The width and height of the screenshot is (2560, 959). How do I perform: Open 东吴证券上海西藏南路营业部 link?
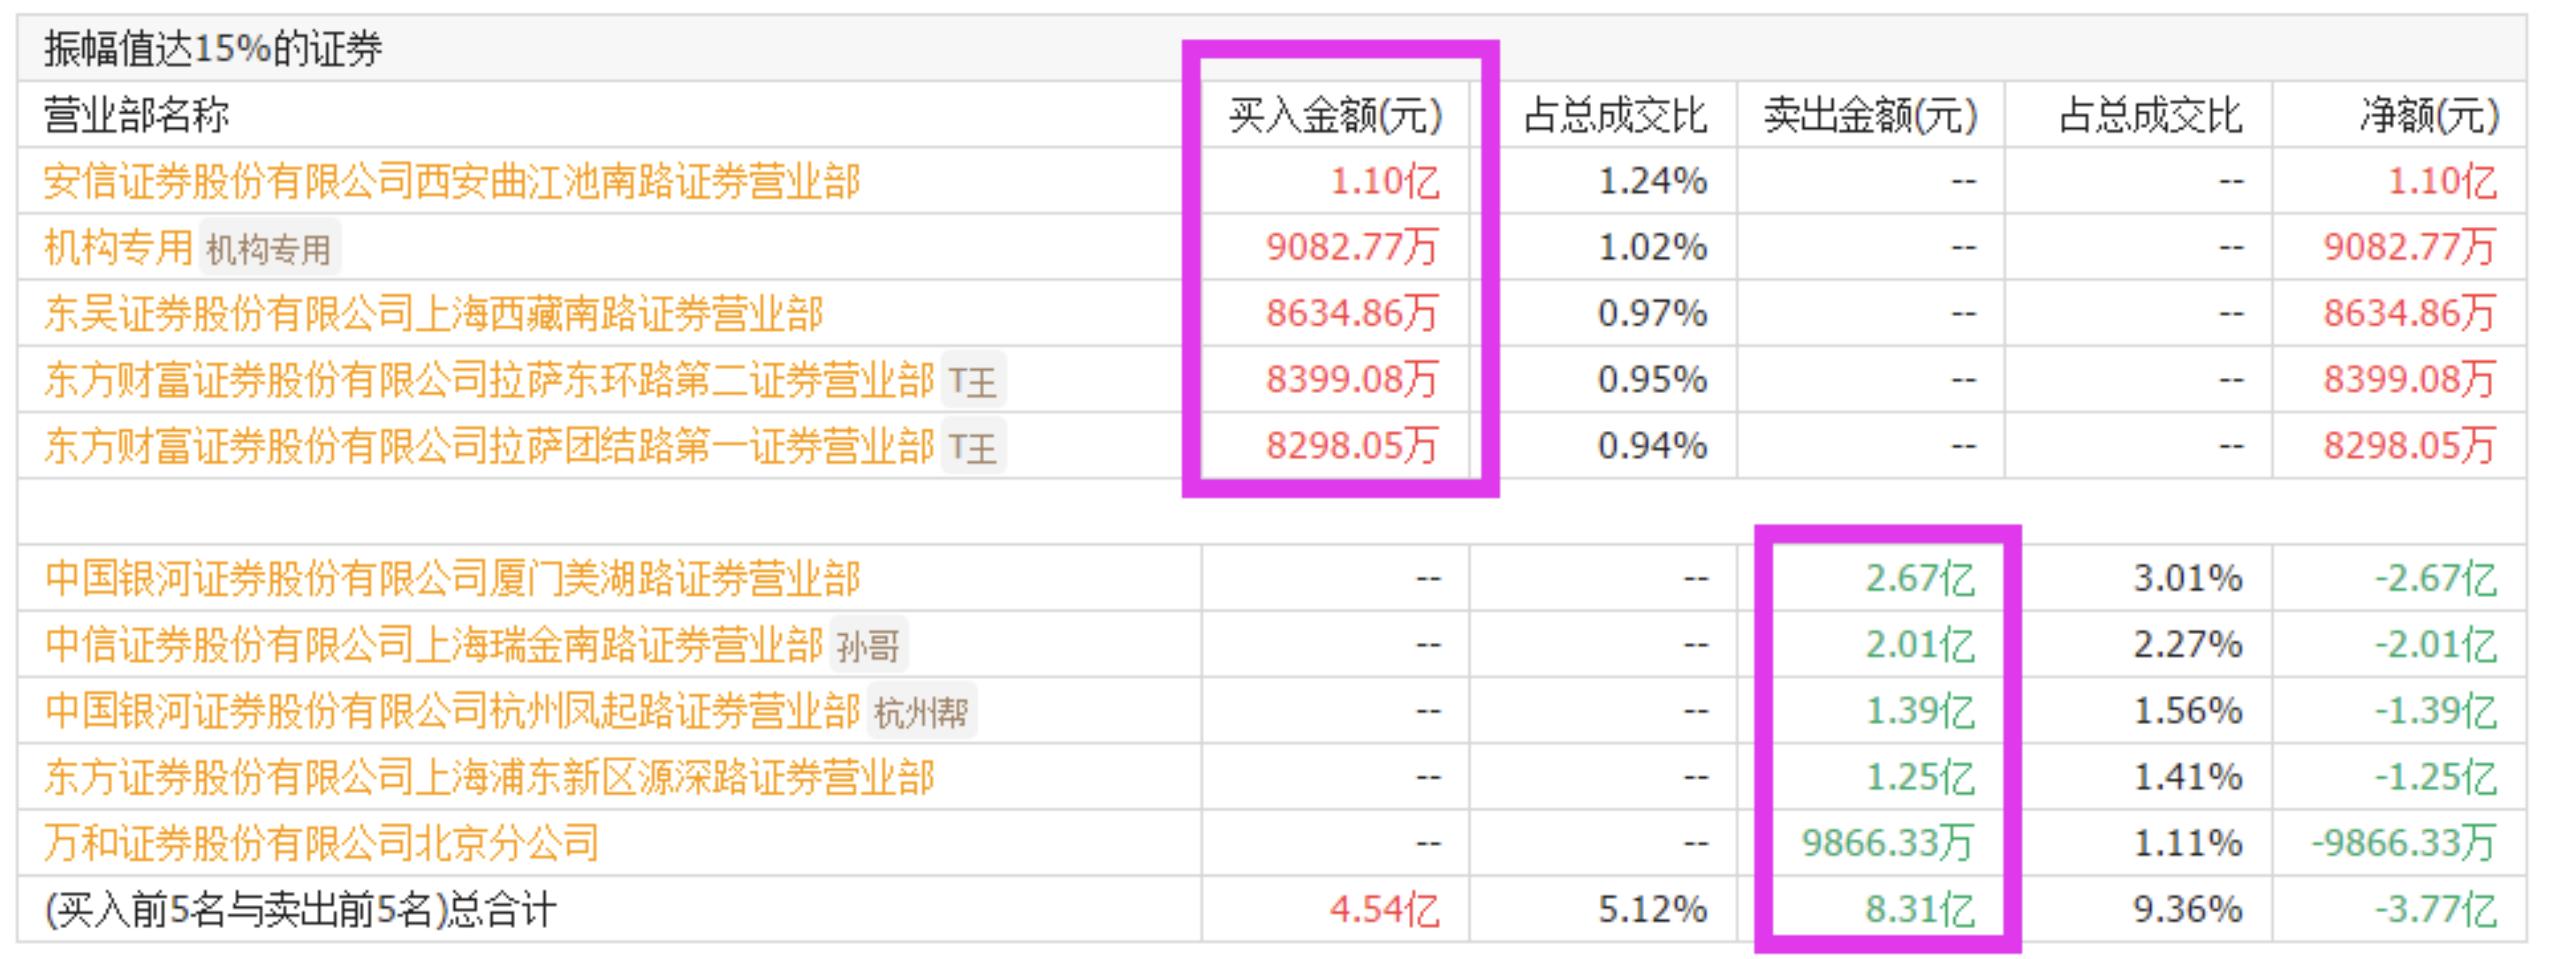click(433, 314)
